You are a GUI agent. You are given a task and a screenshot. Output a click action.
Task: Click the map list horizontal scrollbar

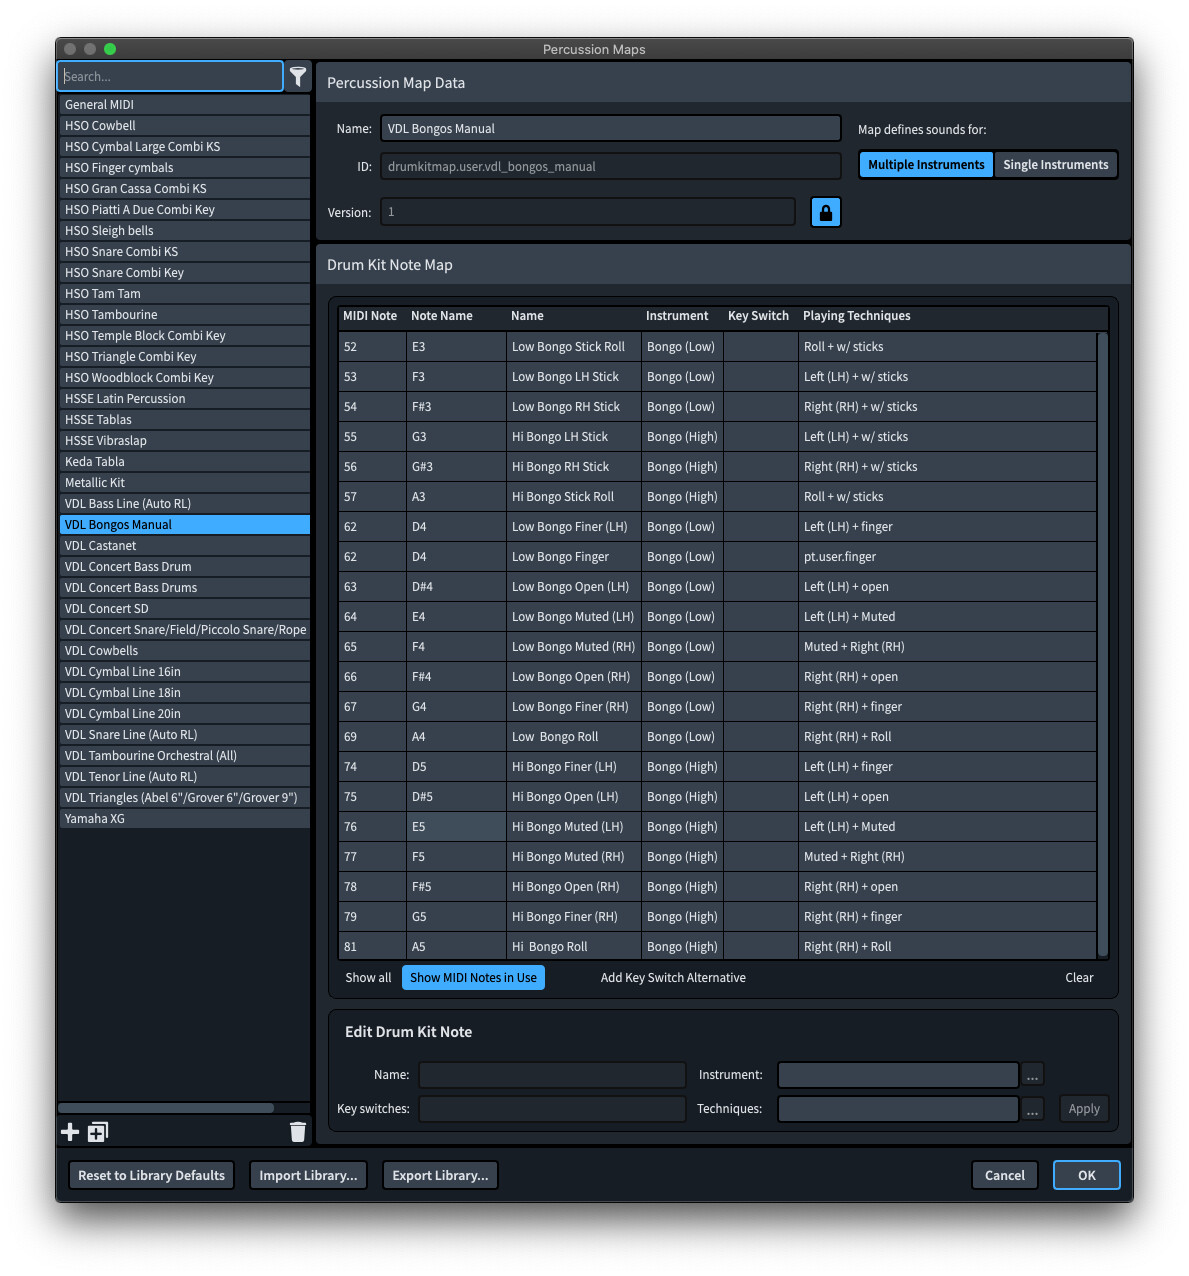[166, 1108]
